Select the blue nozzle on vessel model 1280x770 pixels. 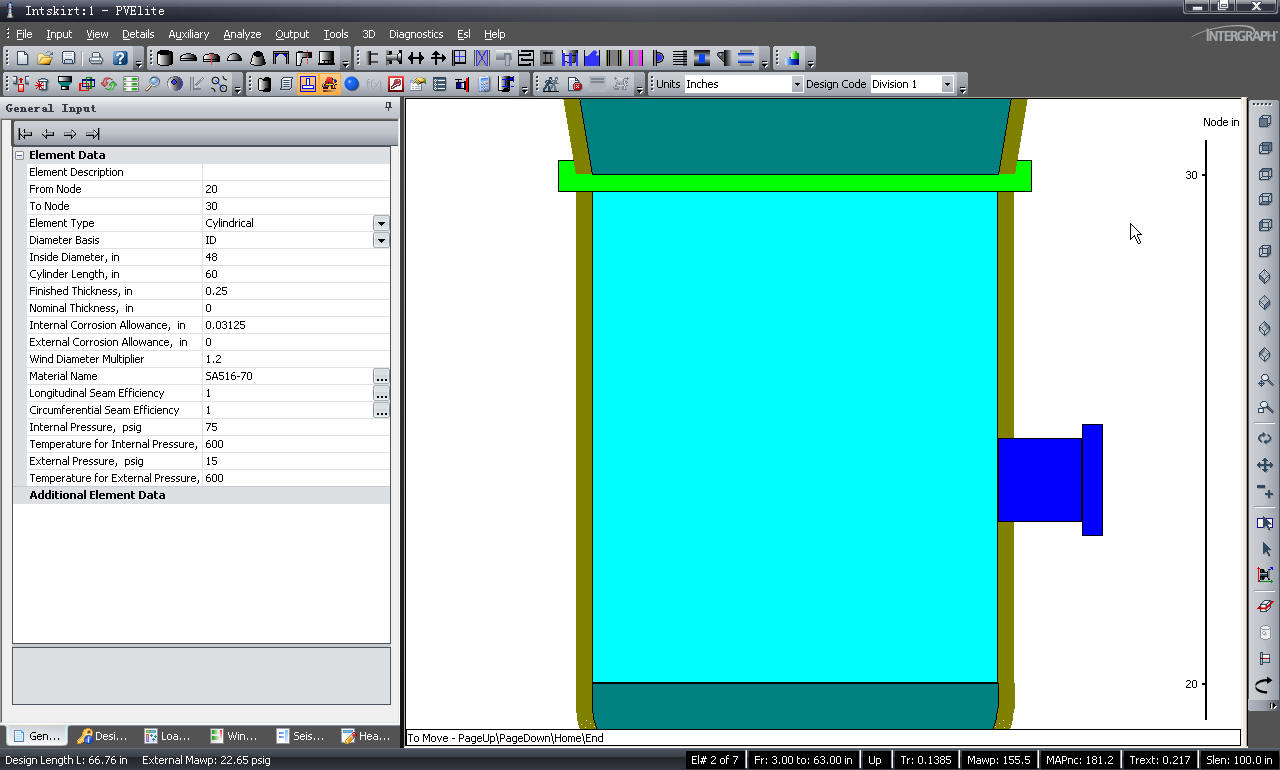click(1050, 480)
